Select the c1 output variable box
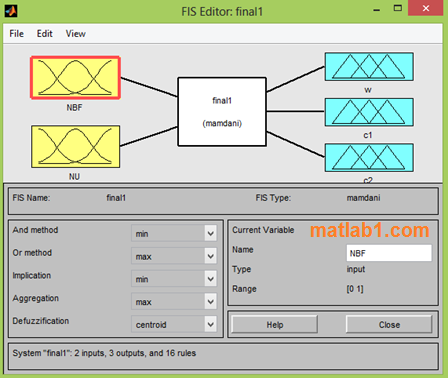The image size is (448, 378). [369, 112]
